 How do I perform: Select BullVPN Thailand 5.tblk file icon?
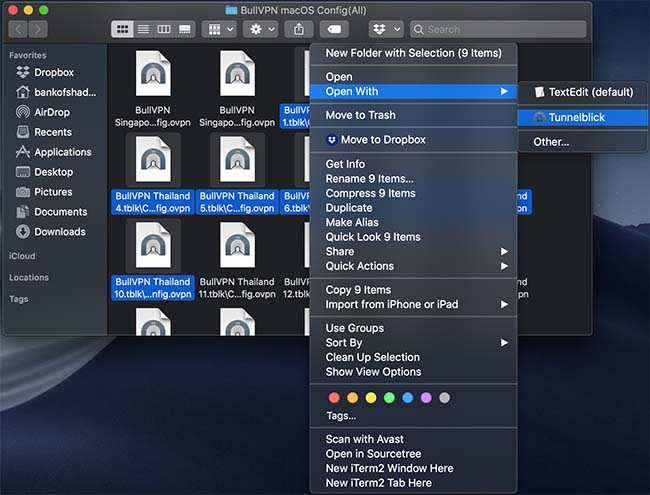(238, 159)
